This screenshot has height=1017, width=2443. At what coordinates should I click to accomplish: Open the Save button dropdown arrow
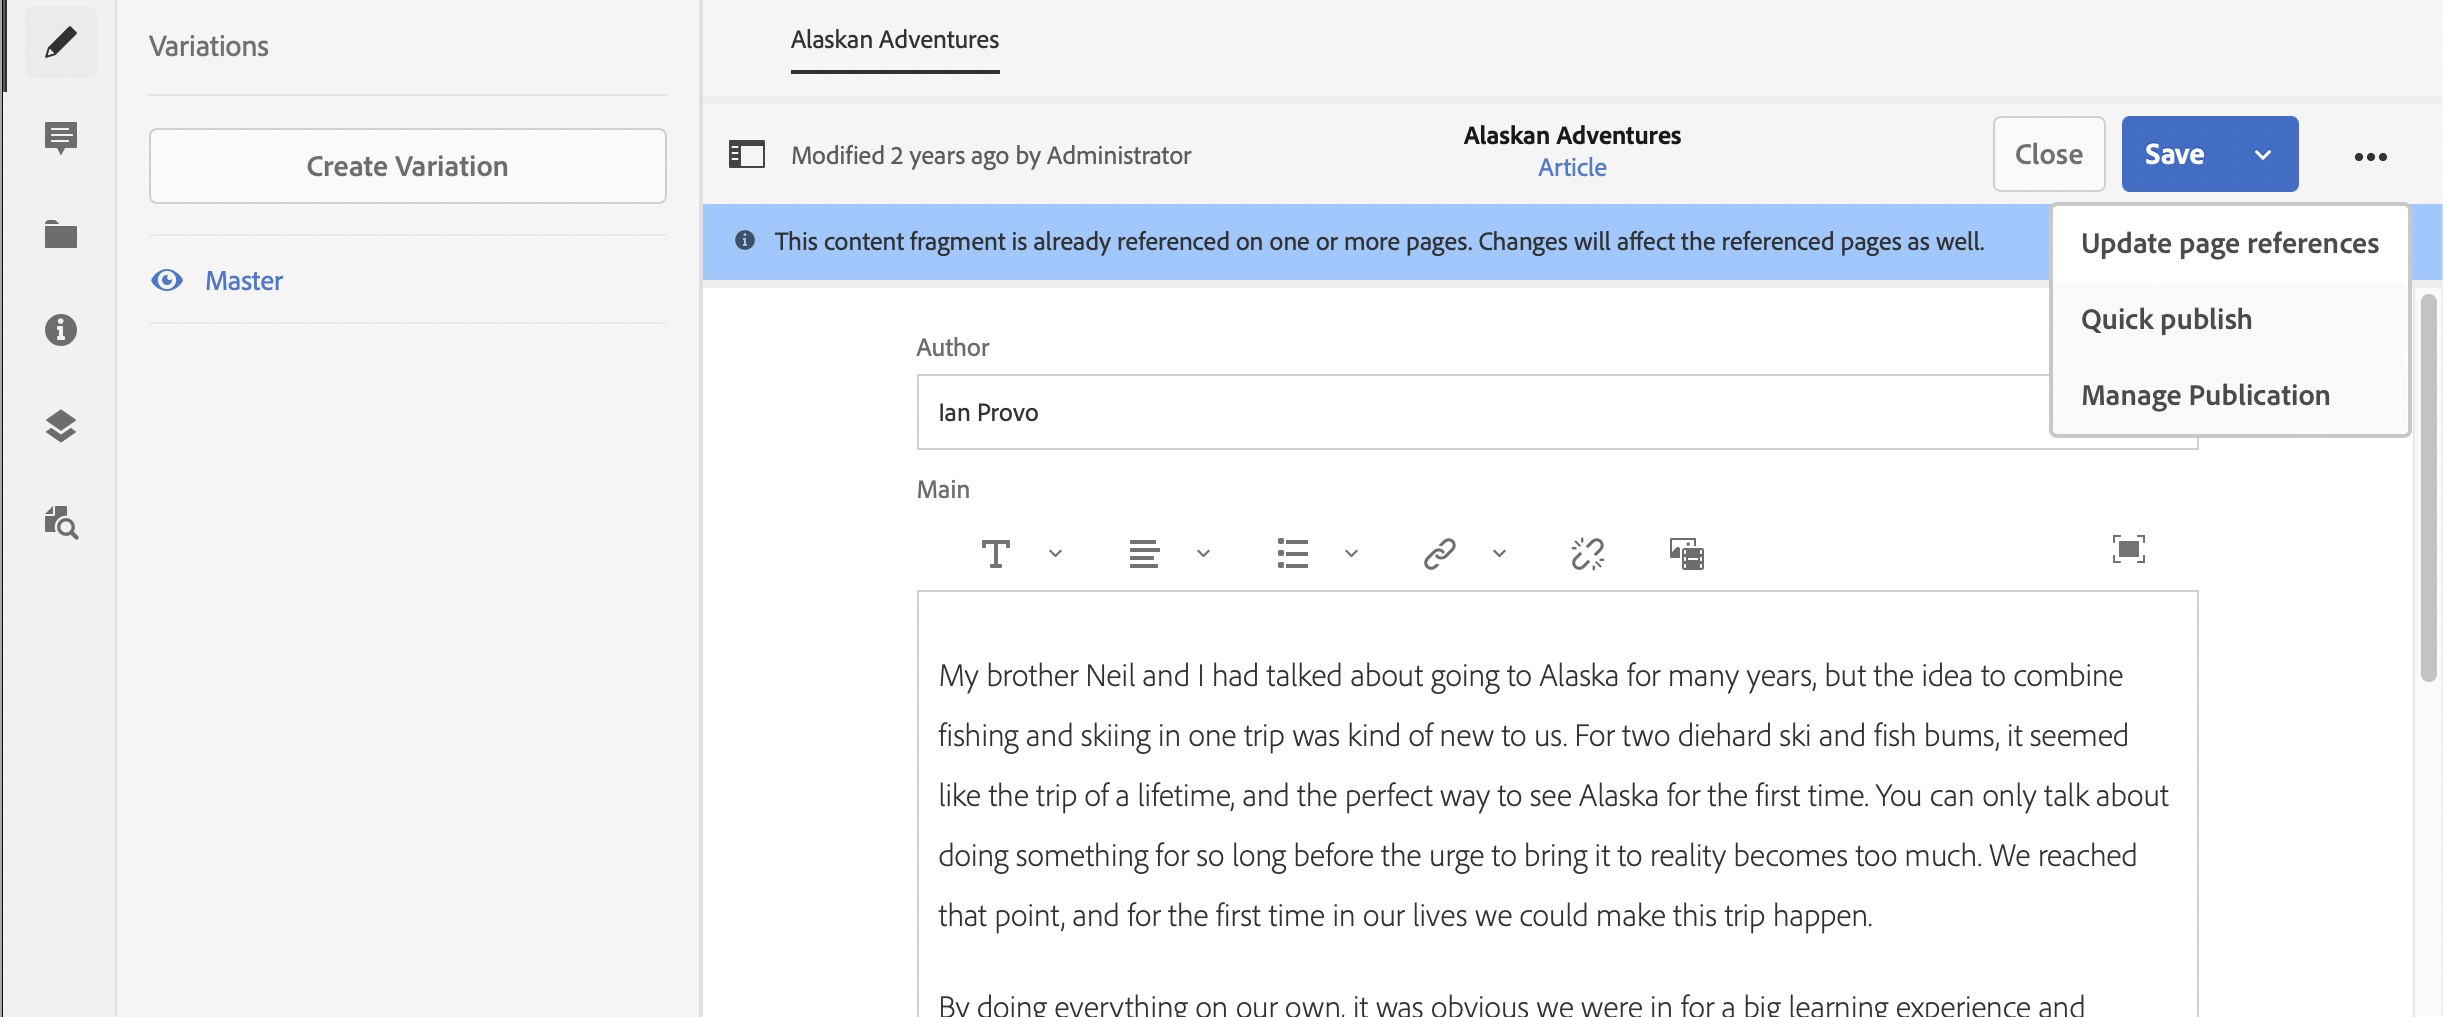tap(2263, 155)
